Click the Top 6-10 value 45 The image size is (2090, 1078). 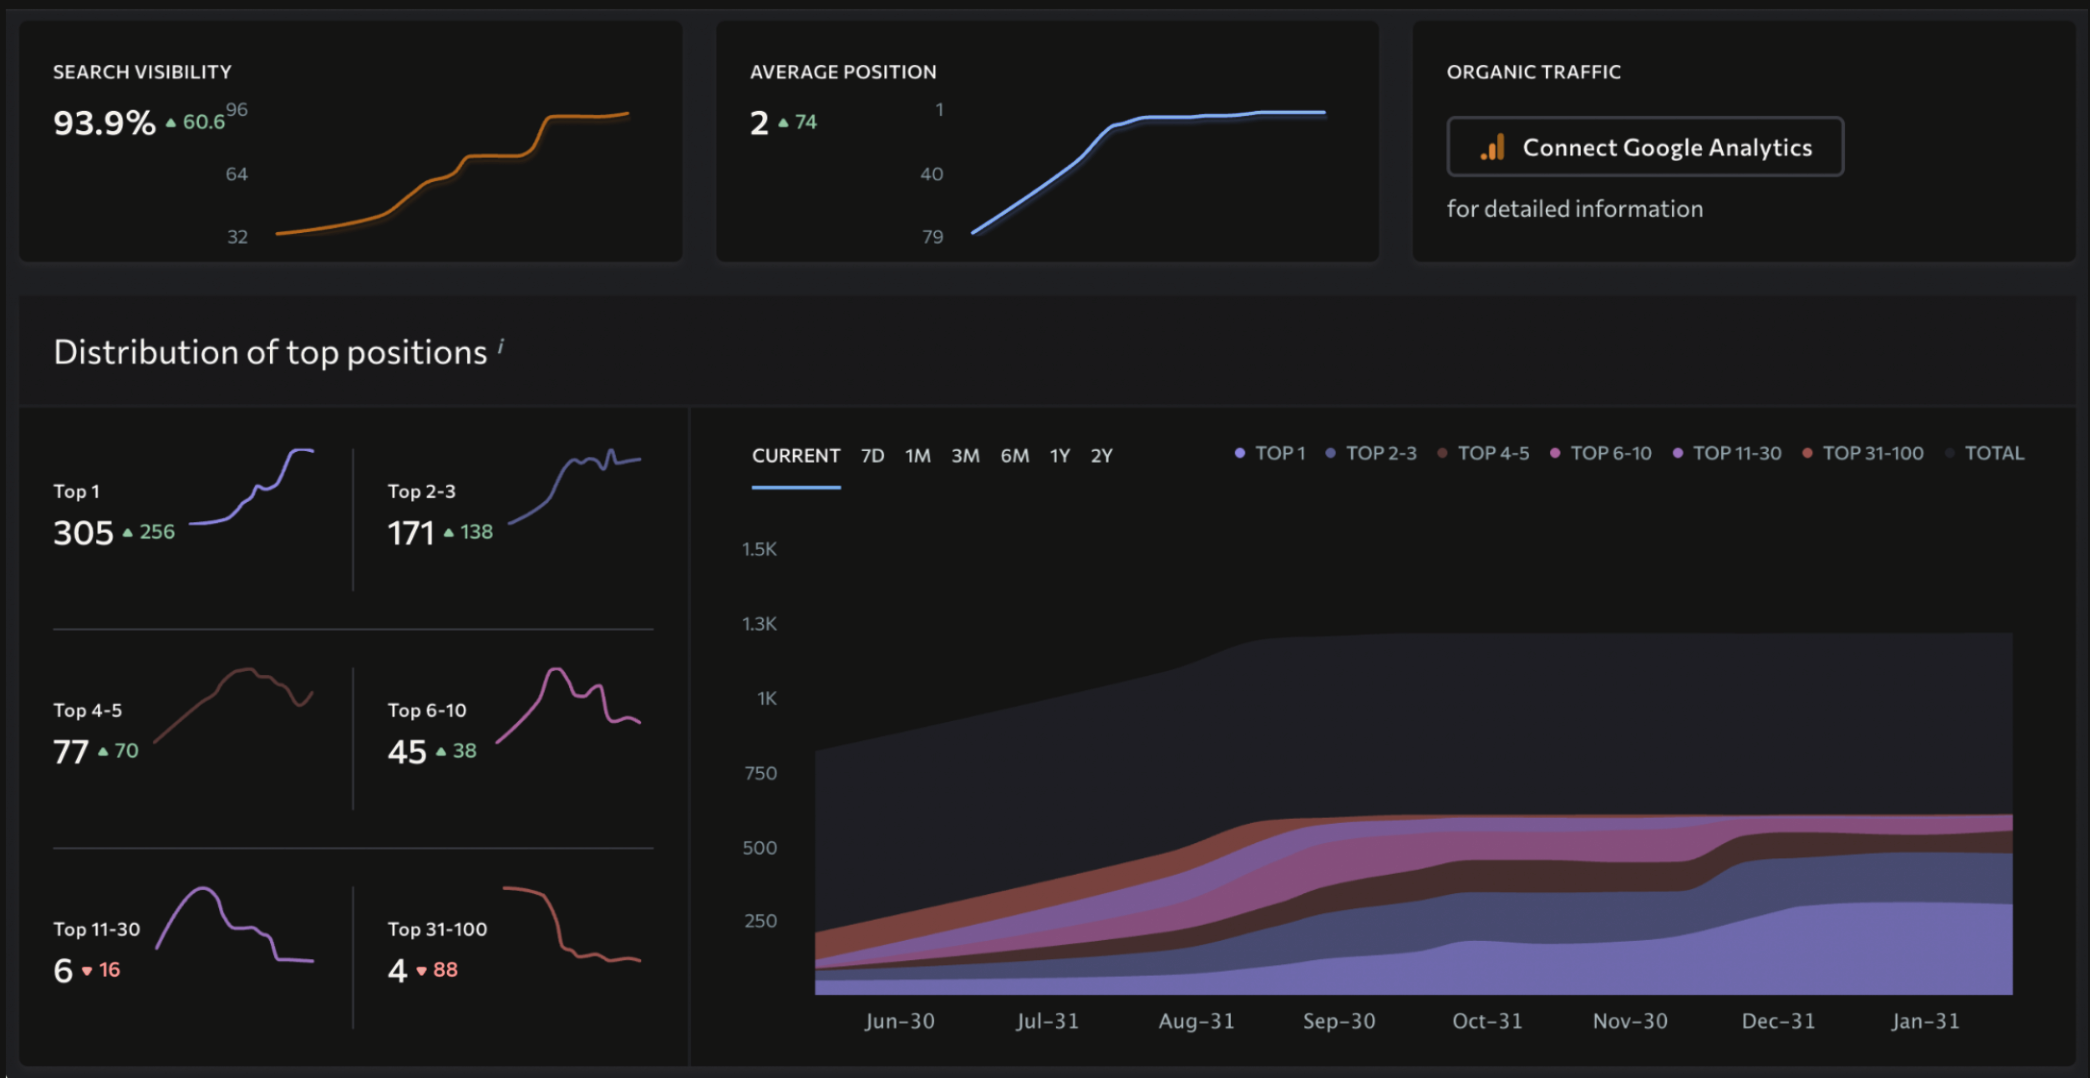tap(407, 752)
